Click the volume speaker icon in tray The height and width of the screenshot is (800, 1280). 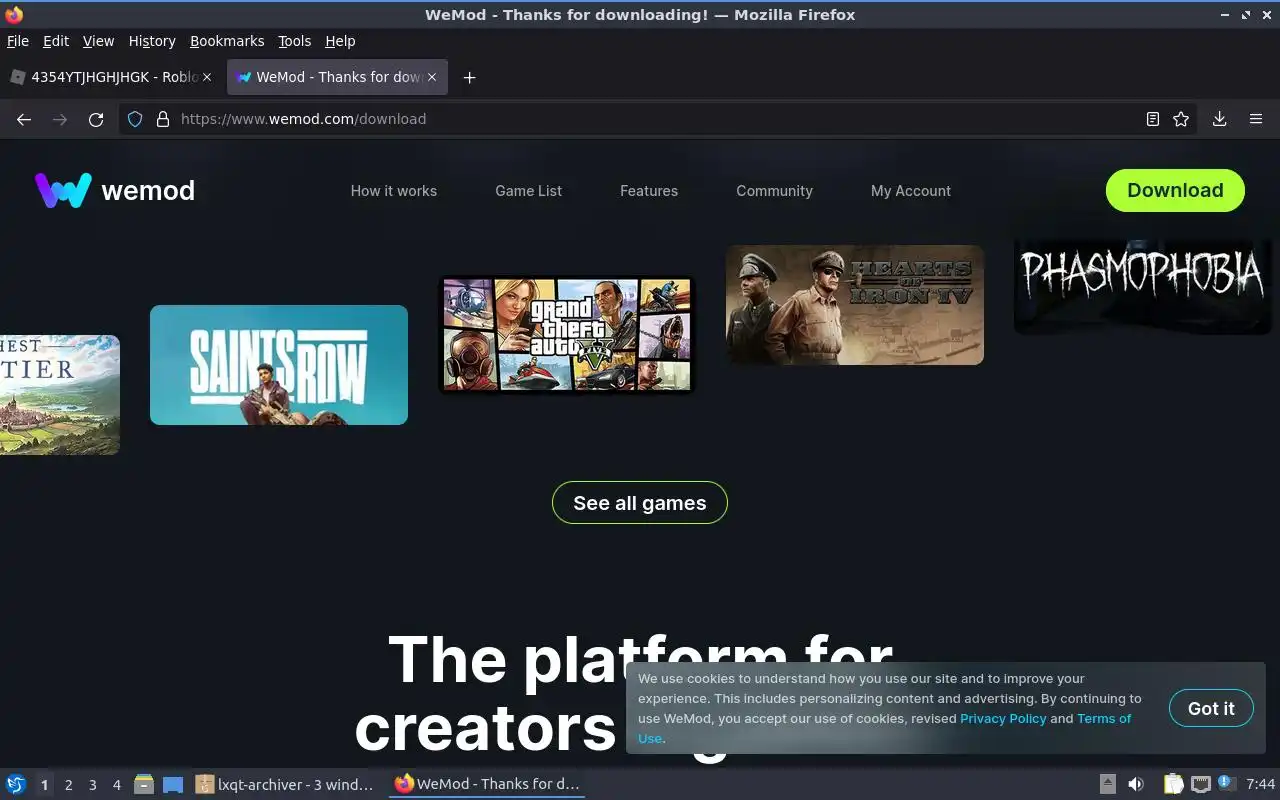pos(1136,784)
